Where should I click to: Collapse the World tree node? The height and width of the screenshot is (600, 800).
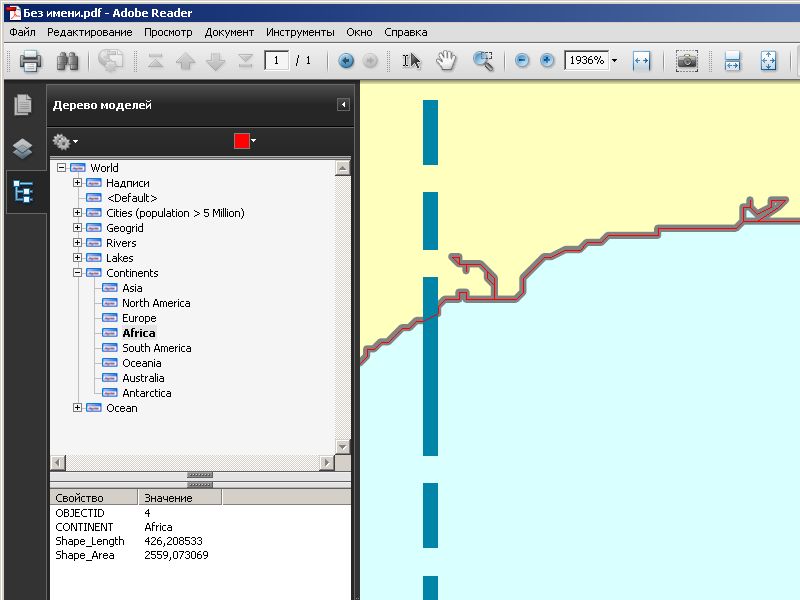(62, 168)
